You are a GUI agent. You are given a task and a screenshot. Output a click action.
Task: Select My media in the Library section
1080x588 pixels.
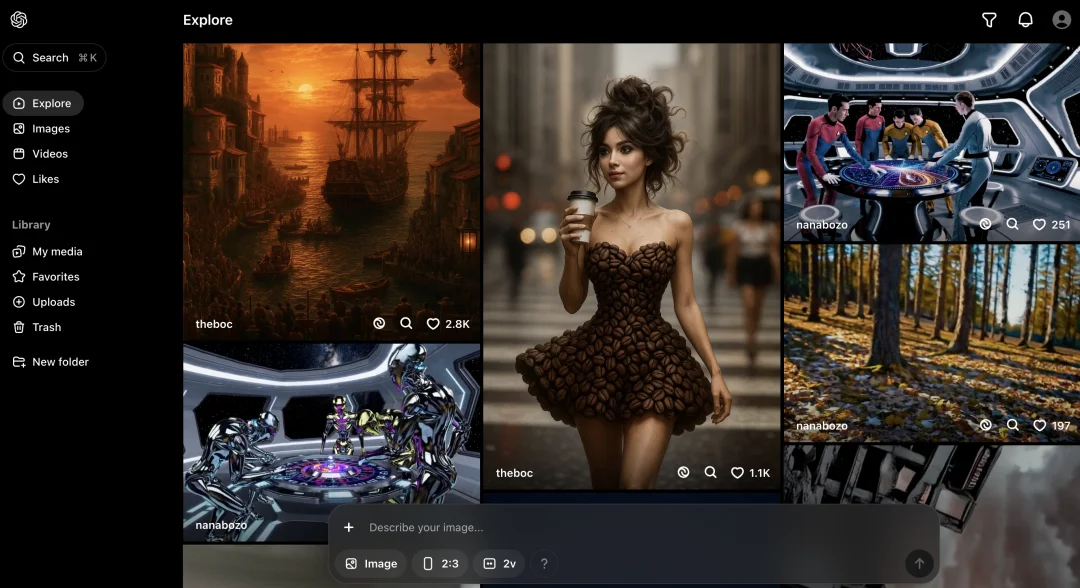(x=57, y=252)
